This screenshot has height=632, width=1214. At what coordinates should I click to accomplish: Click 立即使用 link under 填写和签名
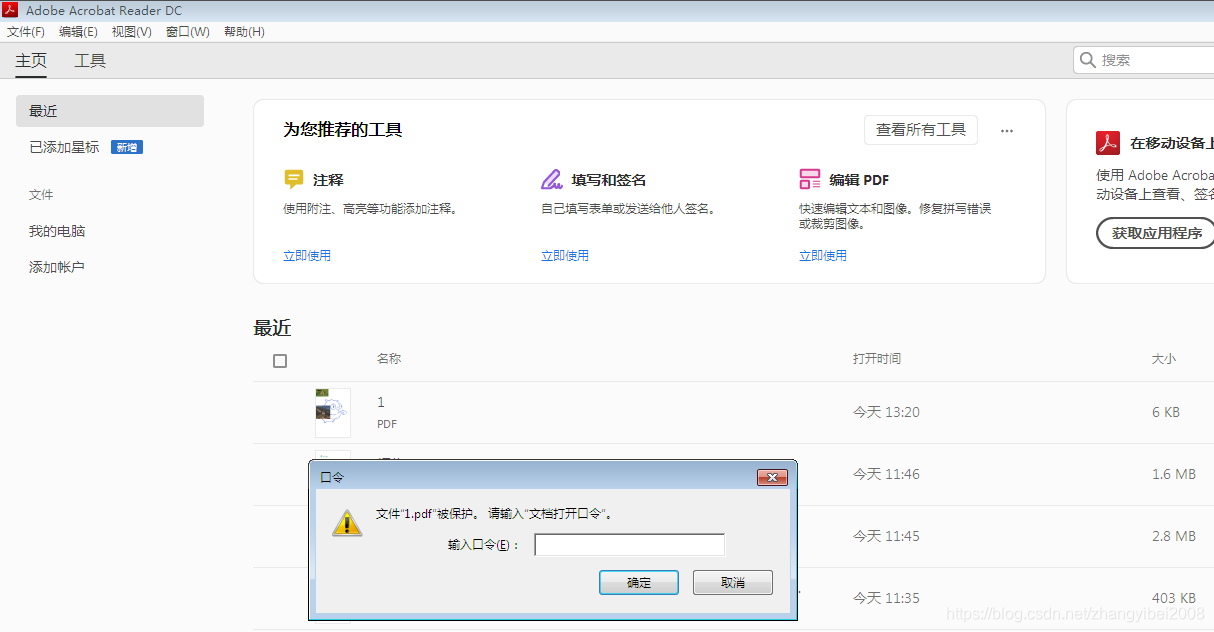565,256
